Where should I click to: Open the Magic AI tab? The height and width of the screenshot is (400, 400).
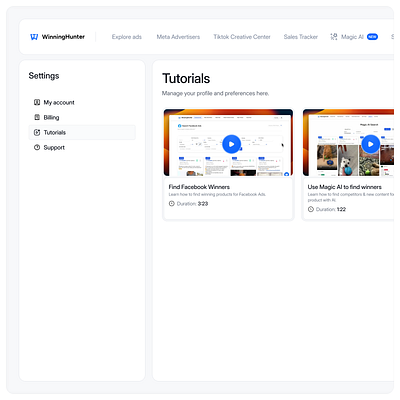(352, 37)
